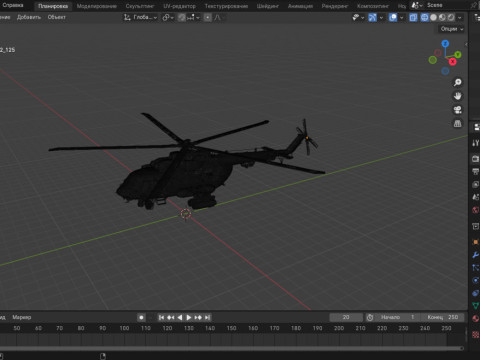This screenshot has height=360, width=480.
Task: Switch to the Текстурирование workspace tab
Action: (x=226, y=6)
